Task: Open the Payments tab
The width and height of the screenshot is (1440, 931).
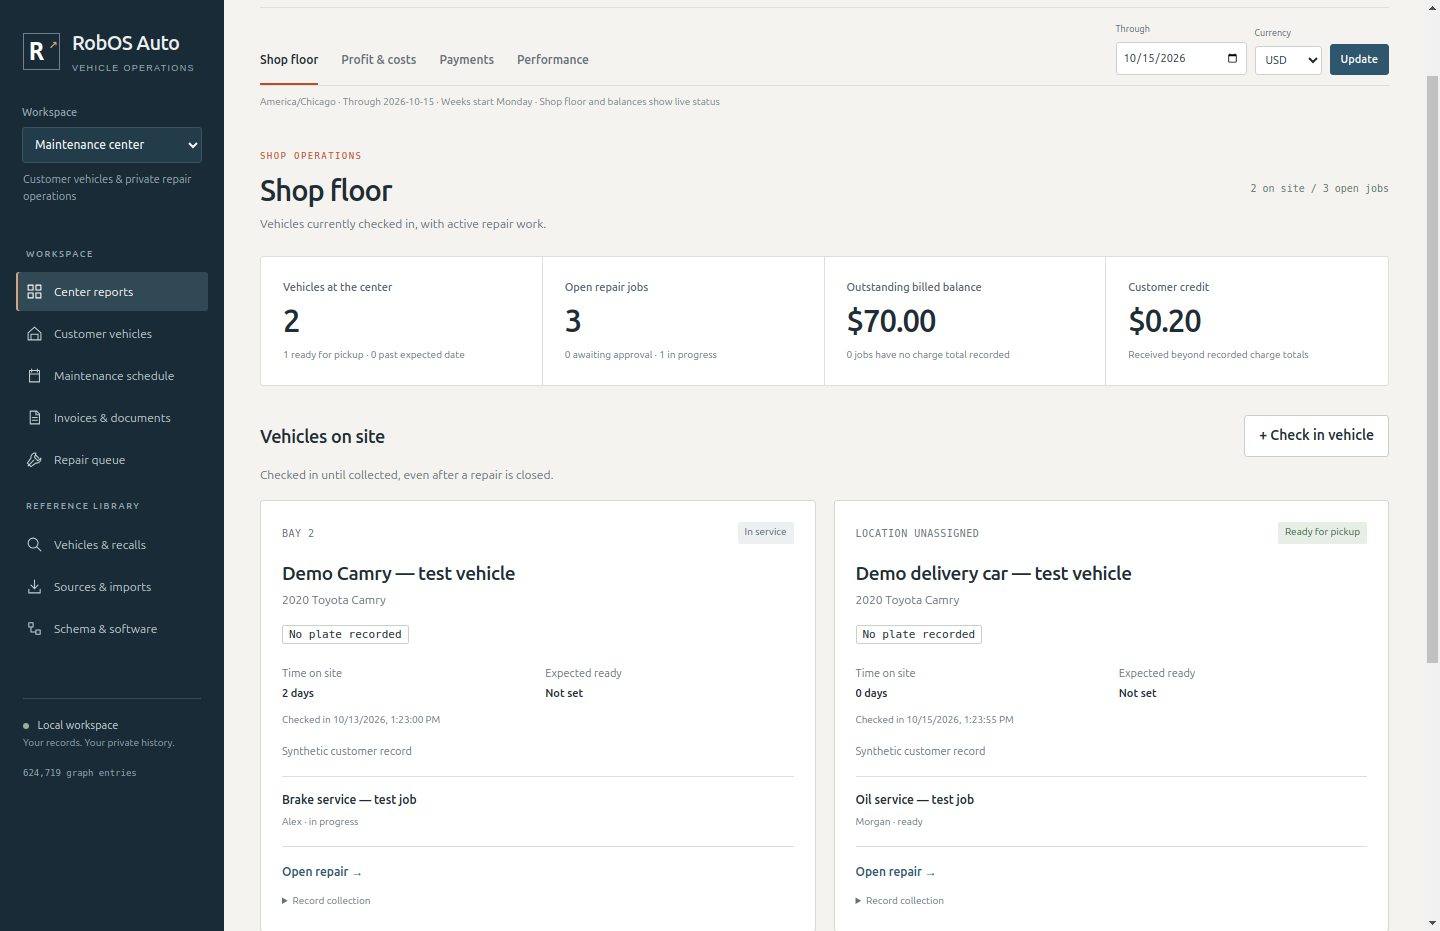Action: coord(467,60)
